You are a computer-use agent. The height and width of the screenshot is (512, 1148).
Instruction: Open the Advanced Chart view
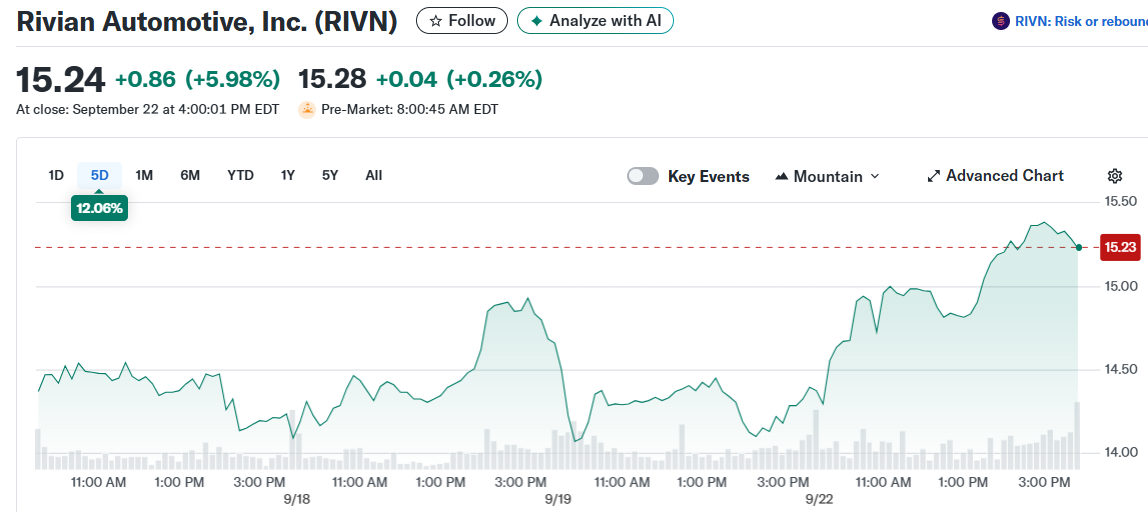tap(996, 176)
